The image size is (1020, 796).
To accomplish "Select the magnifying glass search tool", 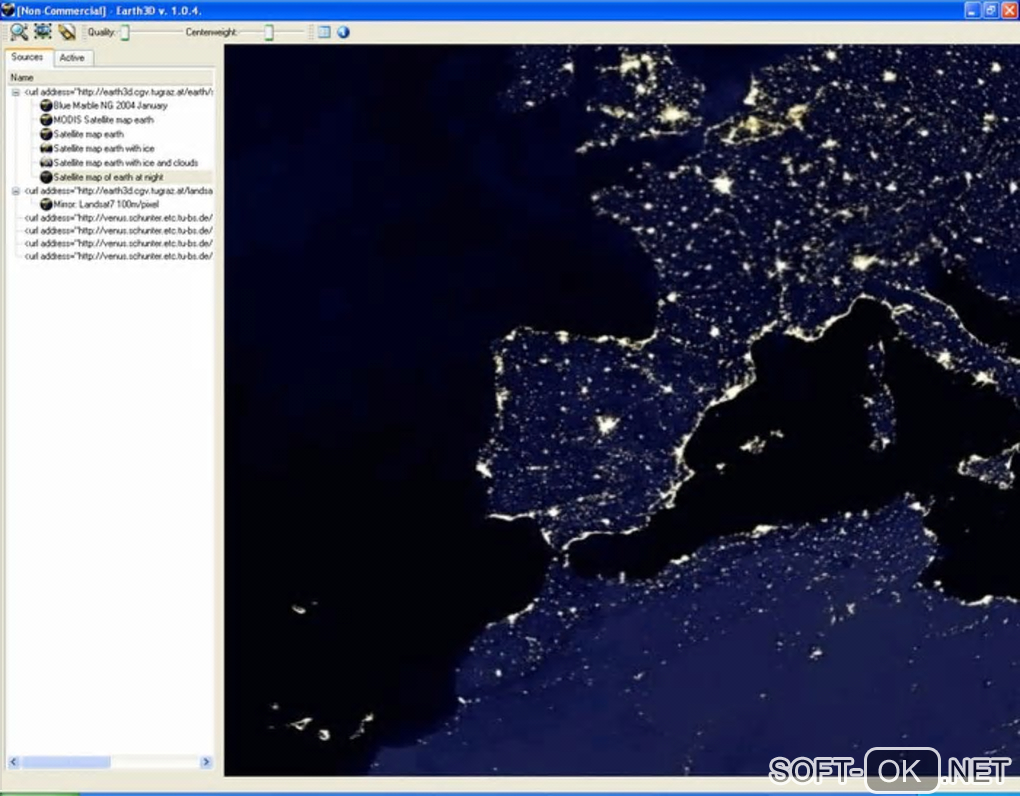I will (19, 32).
